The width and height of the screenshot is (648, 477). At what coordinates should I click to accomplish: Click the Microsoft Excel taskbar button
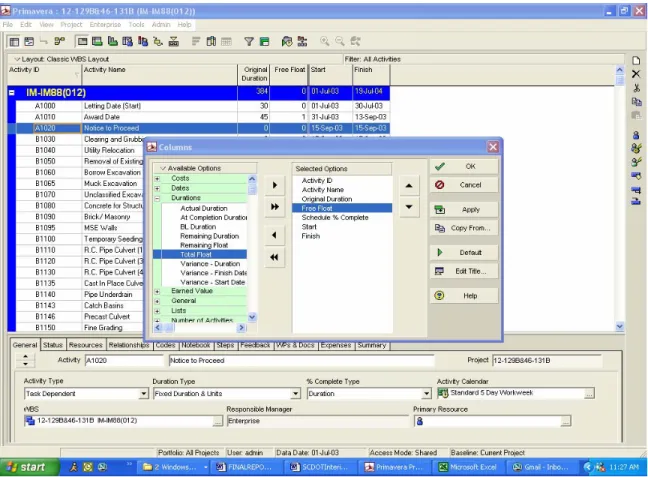coord(467,467)
